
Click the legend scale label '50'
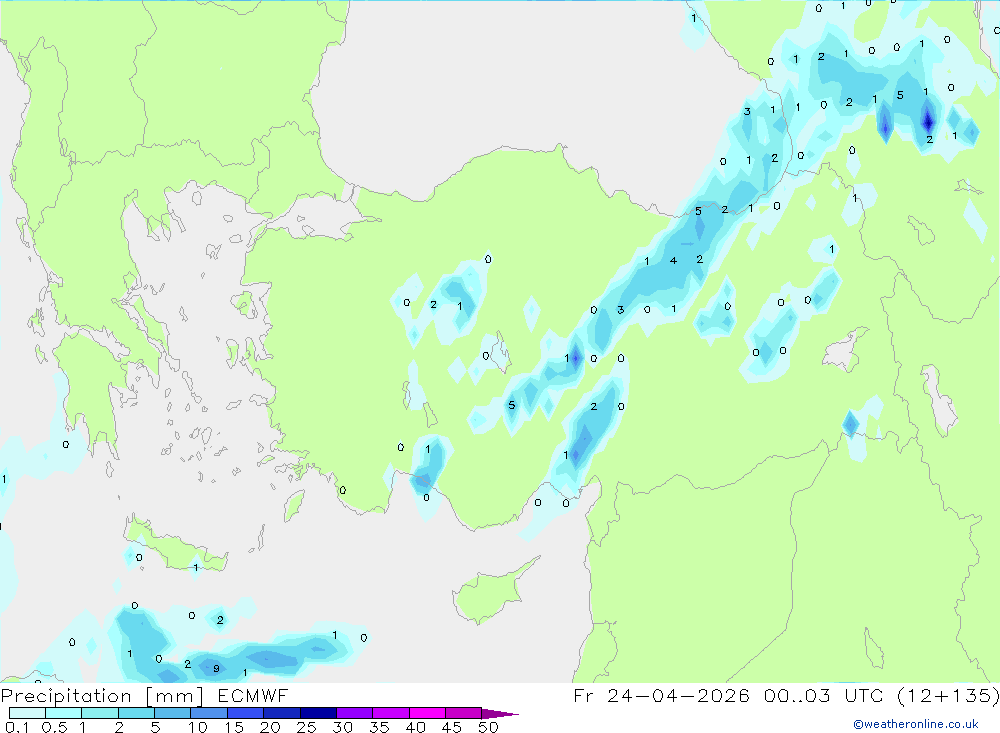pyautogui.click(x=489, y=727)
